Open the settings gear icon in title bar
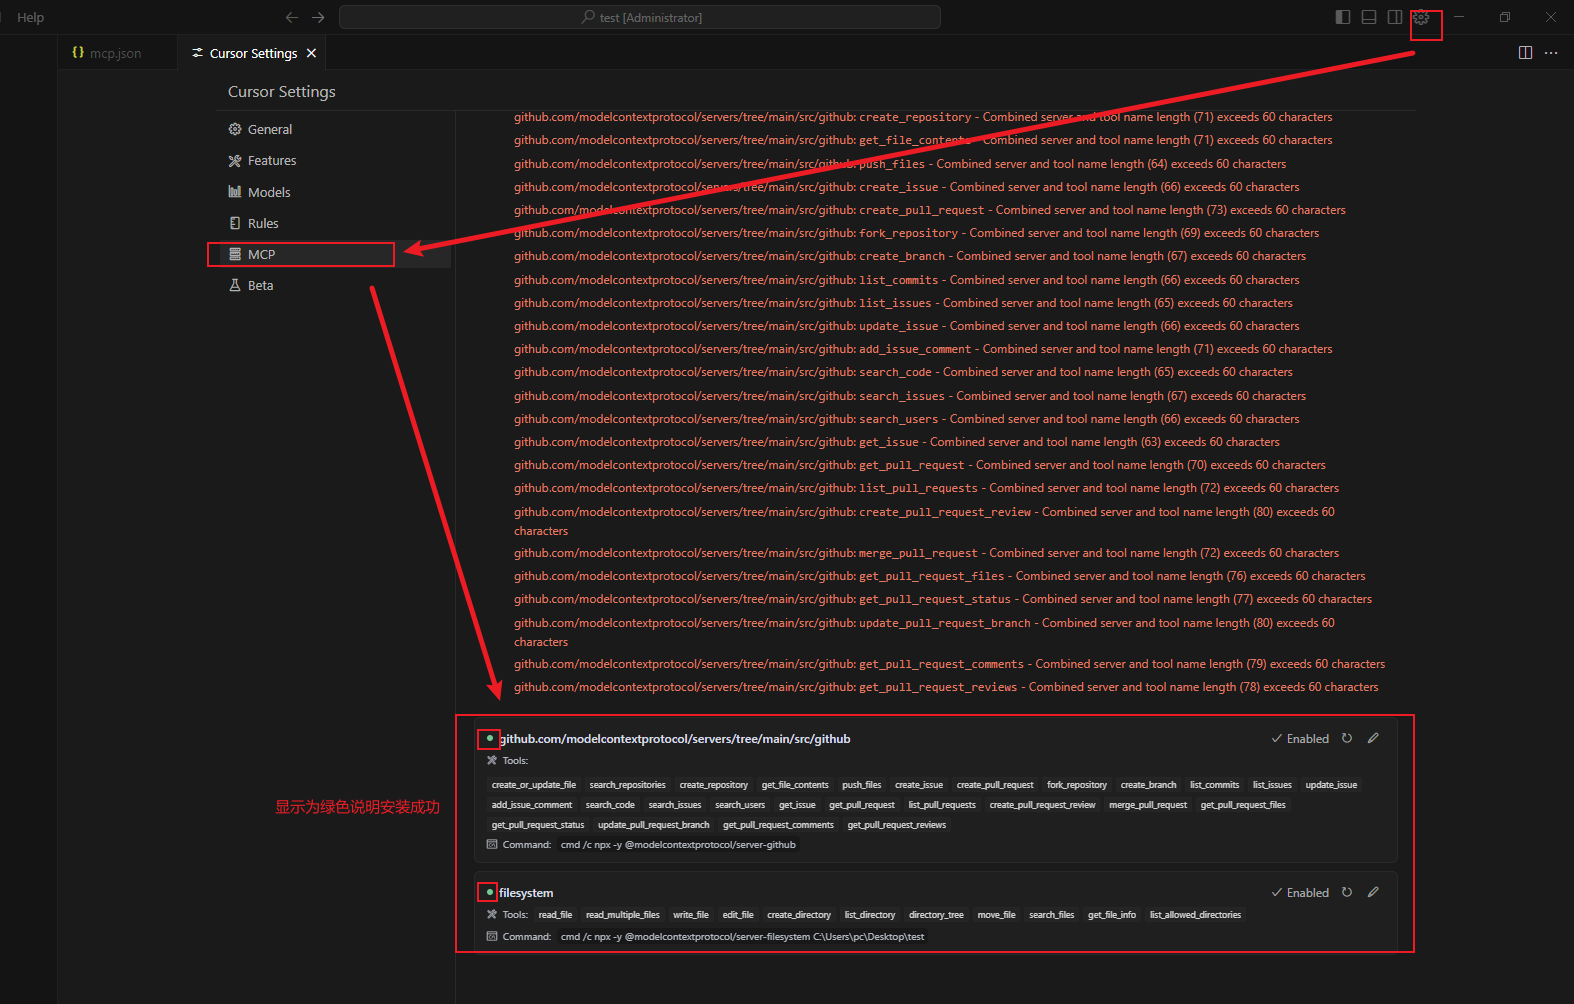Screen dimensions: 1574x1004 (x=1421, y=17)
